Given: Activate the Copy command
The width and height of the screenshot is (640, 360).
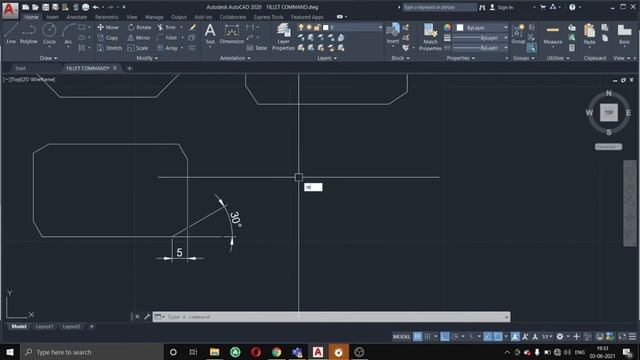Looking at the screenshot, I should [x=108, y=38].
